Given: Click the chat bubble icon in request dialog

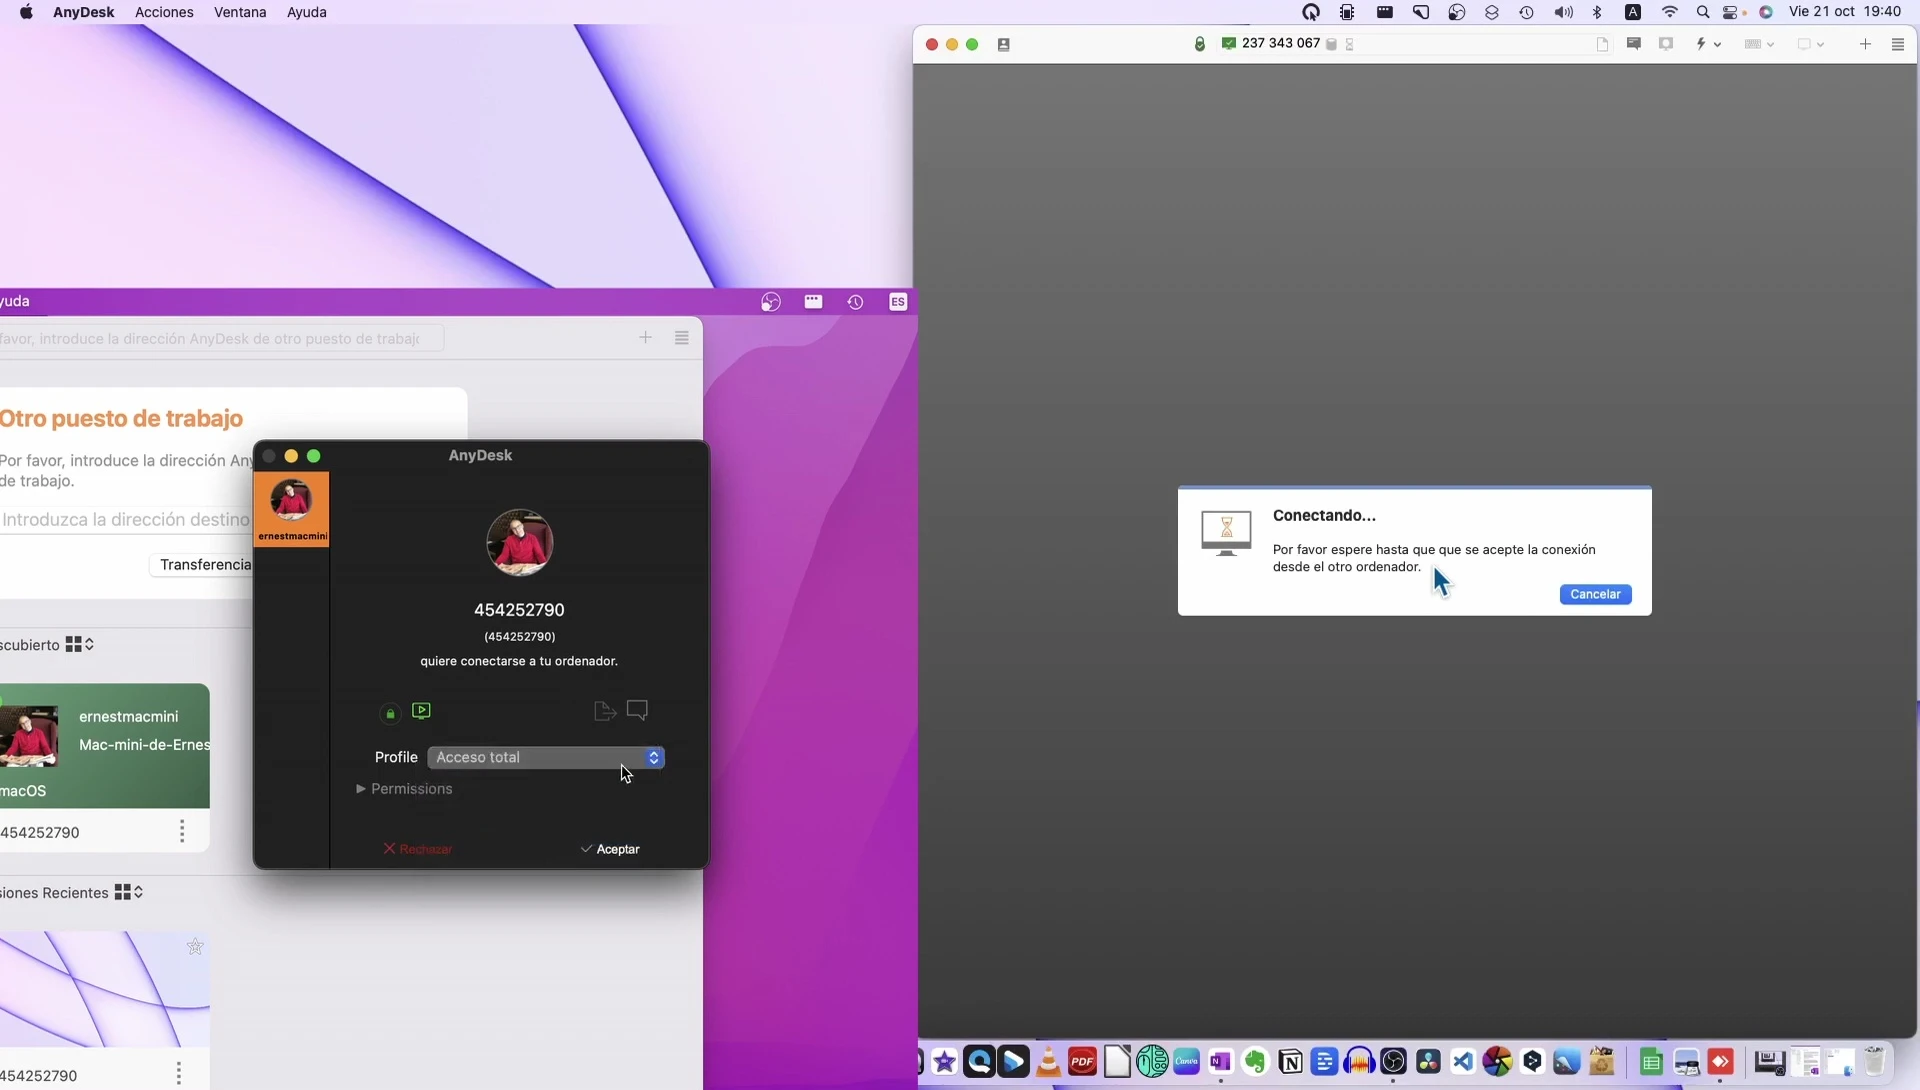Looking at the screenshot, I should (637, 710).
